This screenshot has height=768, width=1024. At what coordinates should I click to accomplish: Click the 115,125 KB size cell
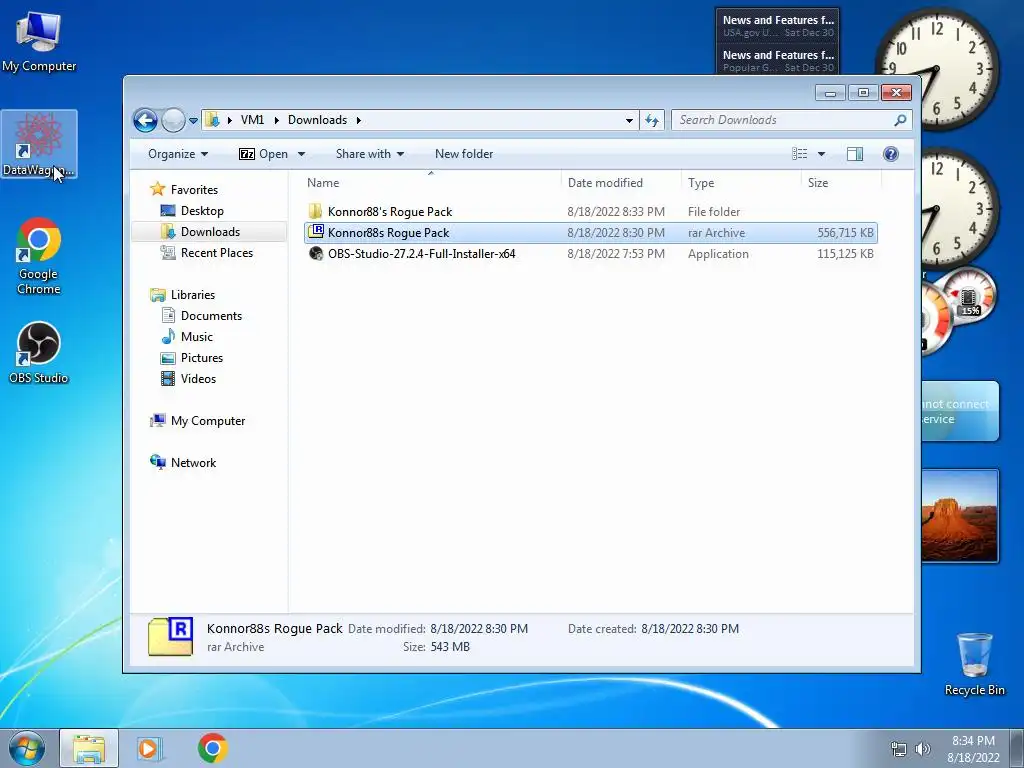coord(845,253)
